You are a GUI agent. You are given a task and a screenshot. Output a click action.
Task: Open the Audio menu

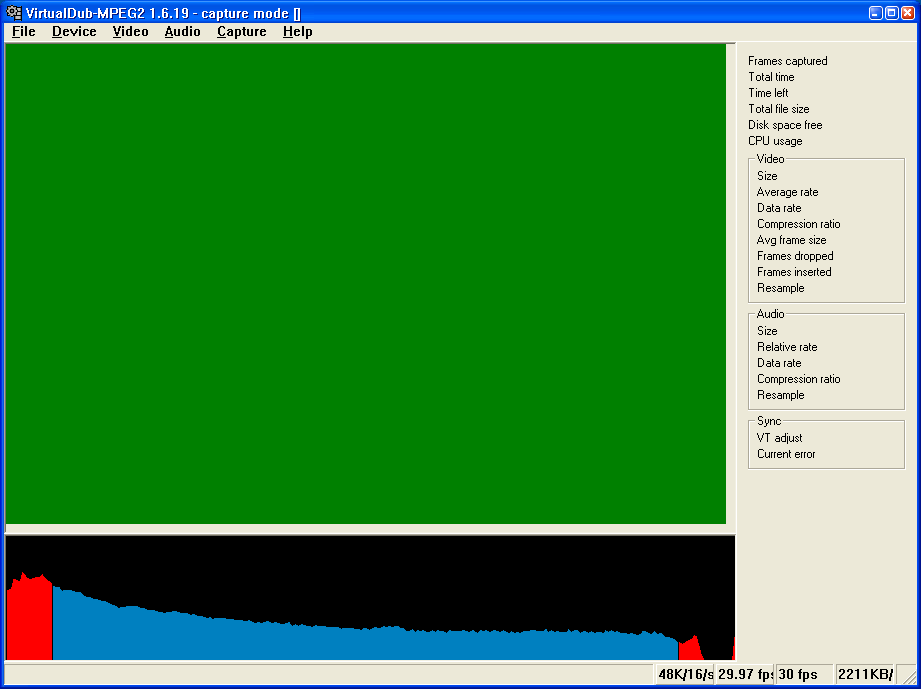tap(183, 32)
